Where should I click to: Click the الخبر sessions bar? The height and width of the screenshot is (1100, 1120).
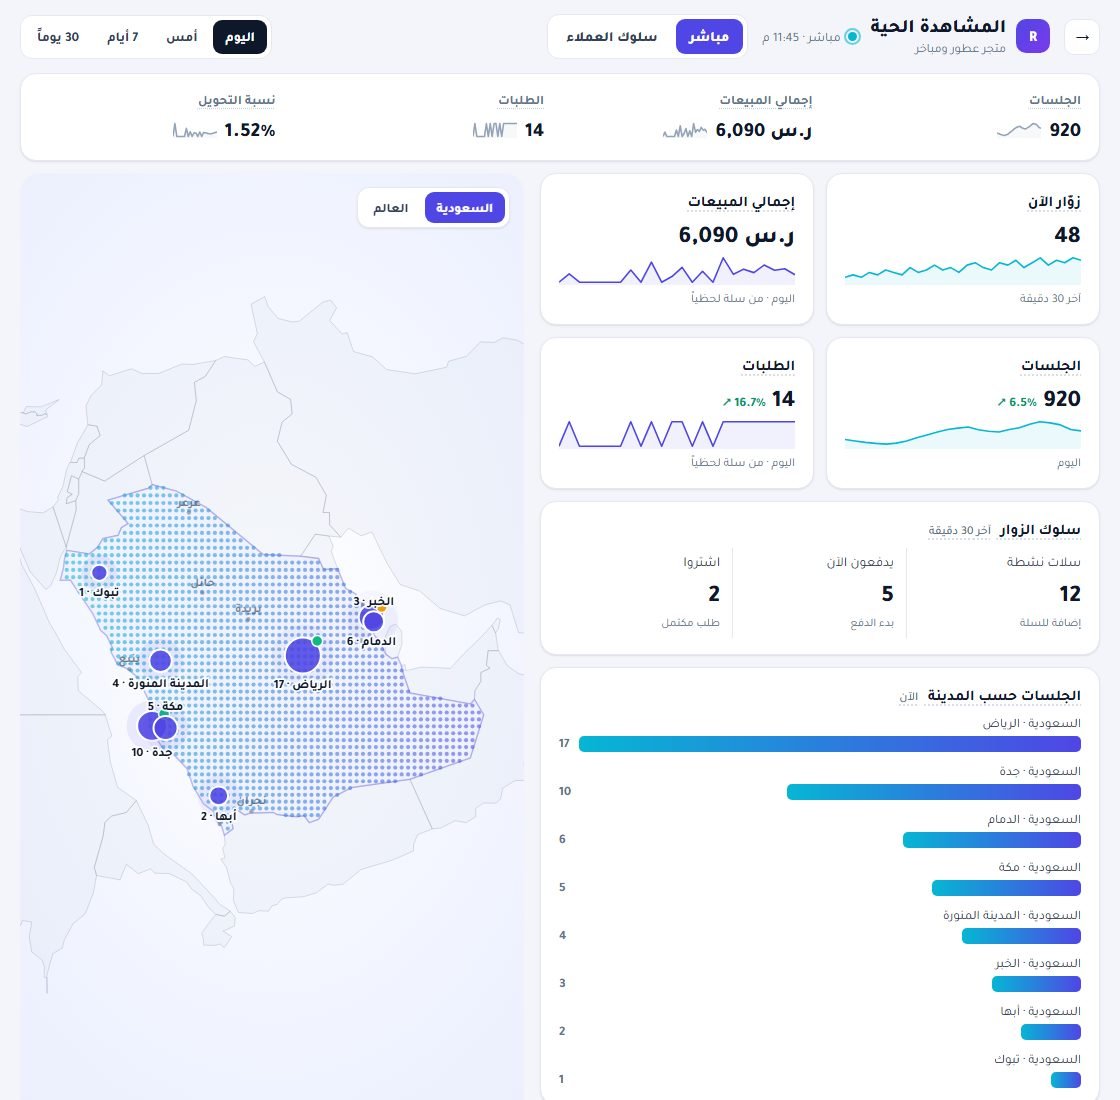click(x=1036, y=984)
